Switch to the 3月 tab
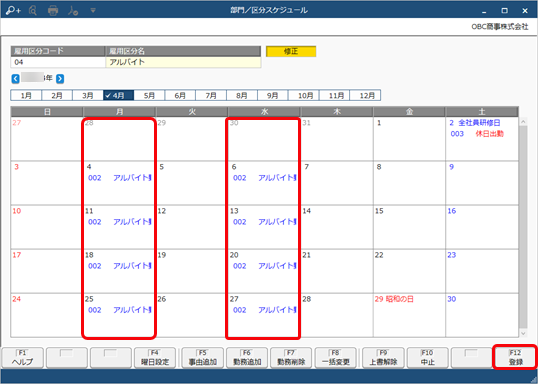This screenshot has height=384, width=538. (x=88, y=95)
